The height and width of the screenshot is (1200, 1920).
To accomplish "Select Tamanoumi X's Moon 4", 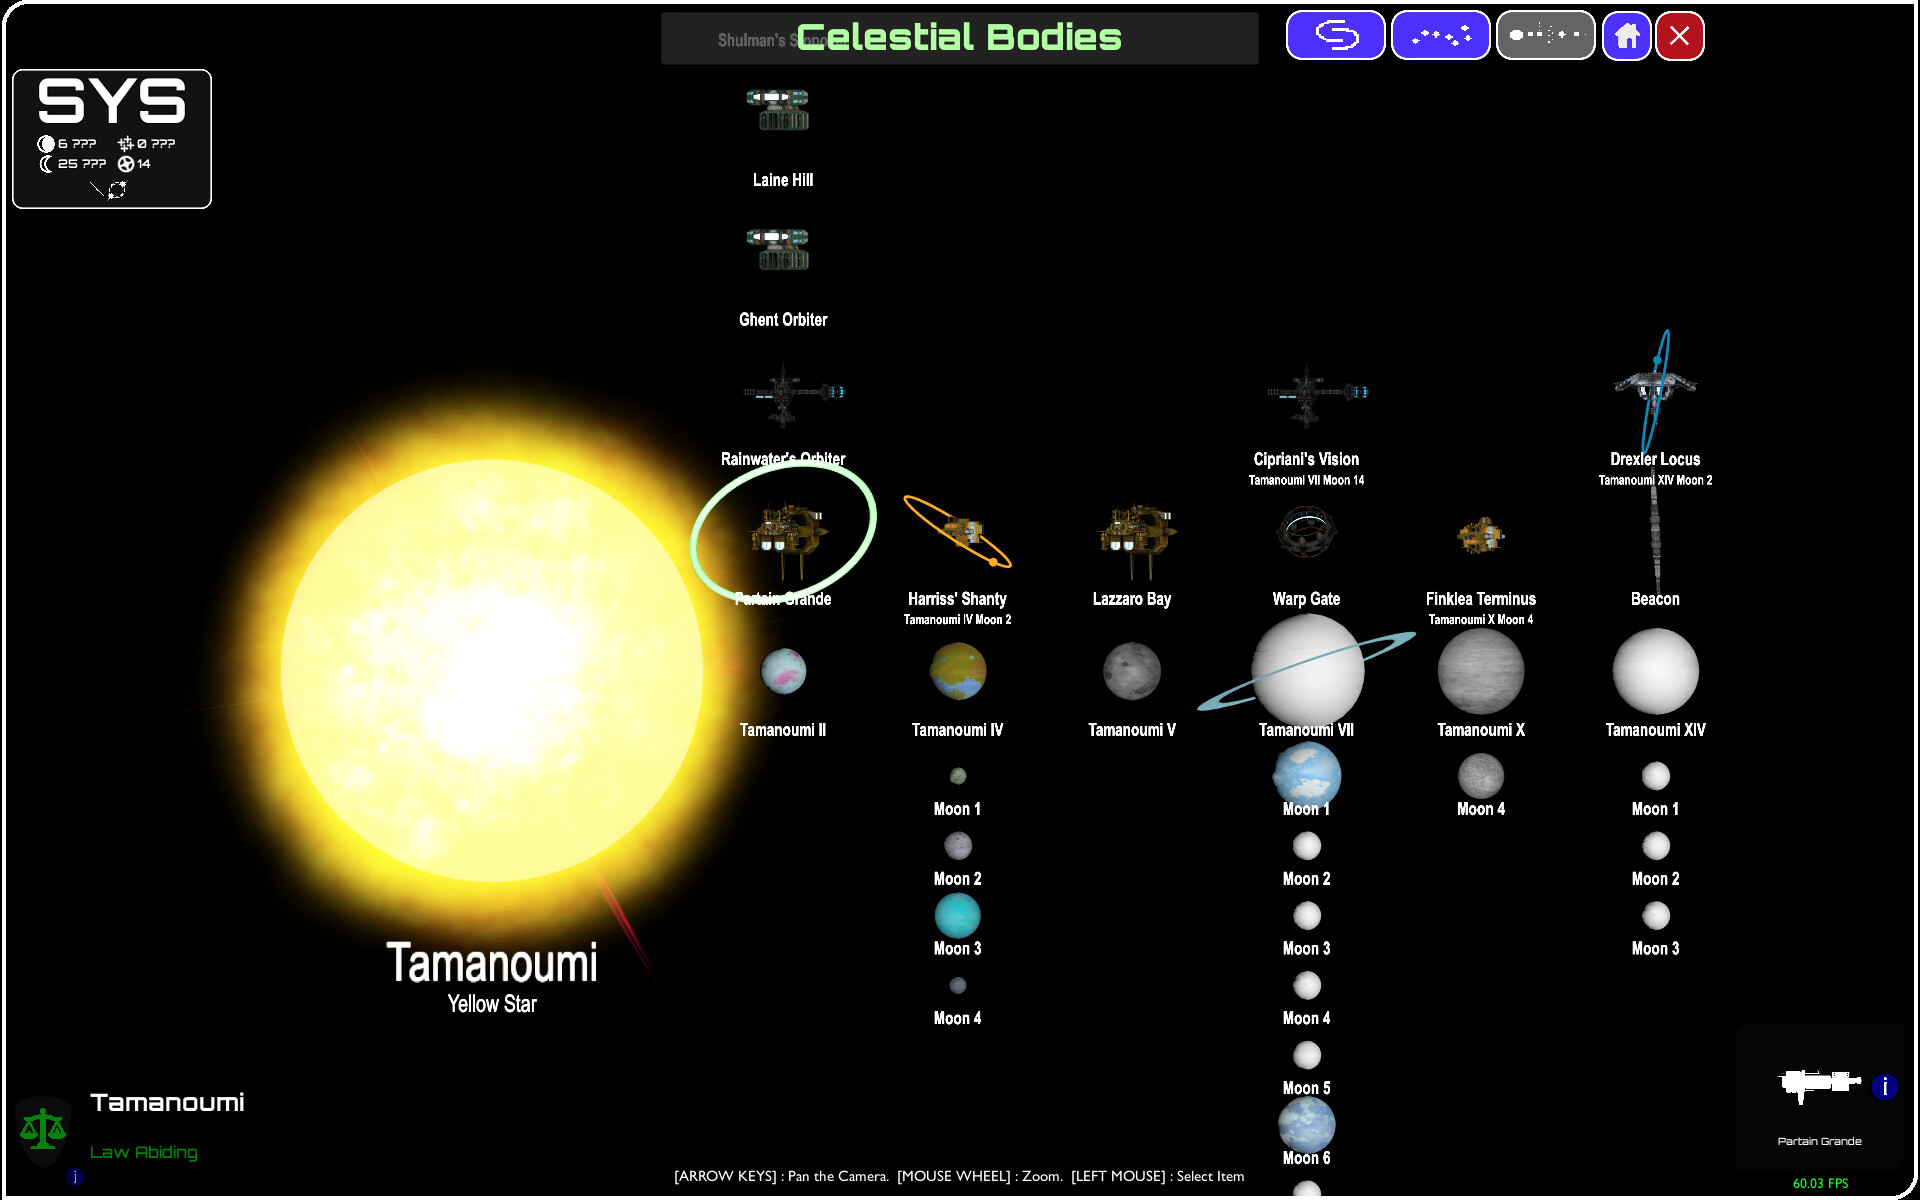I will (1481, 776).
